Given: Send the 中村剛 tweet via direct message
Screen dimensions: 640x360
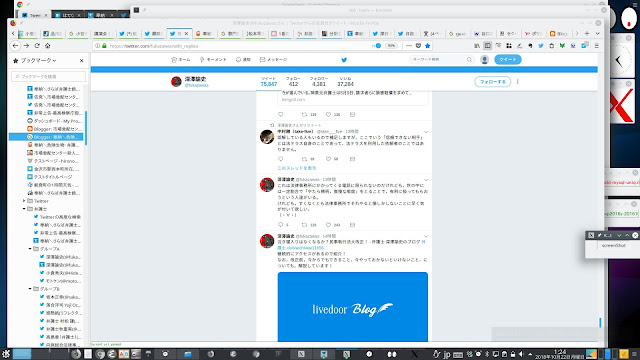Looking at the screenshot, I should (x=352, y=159).
